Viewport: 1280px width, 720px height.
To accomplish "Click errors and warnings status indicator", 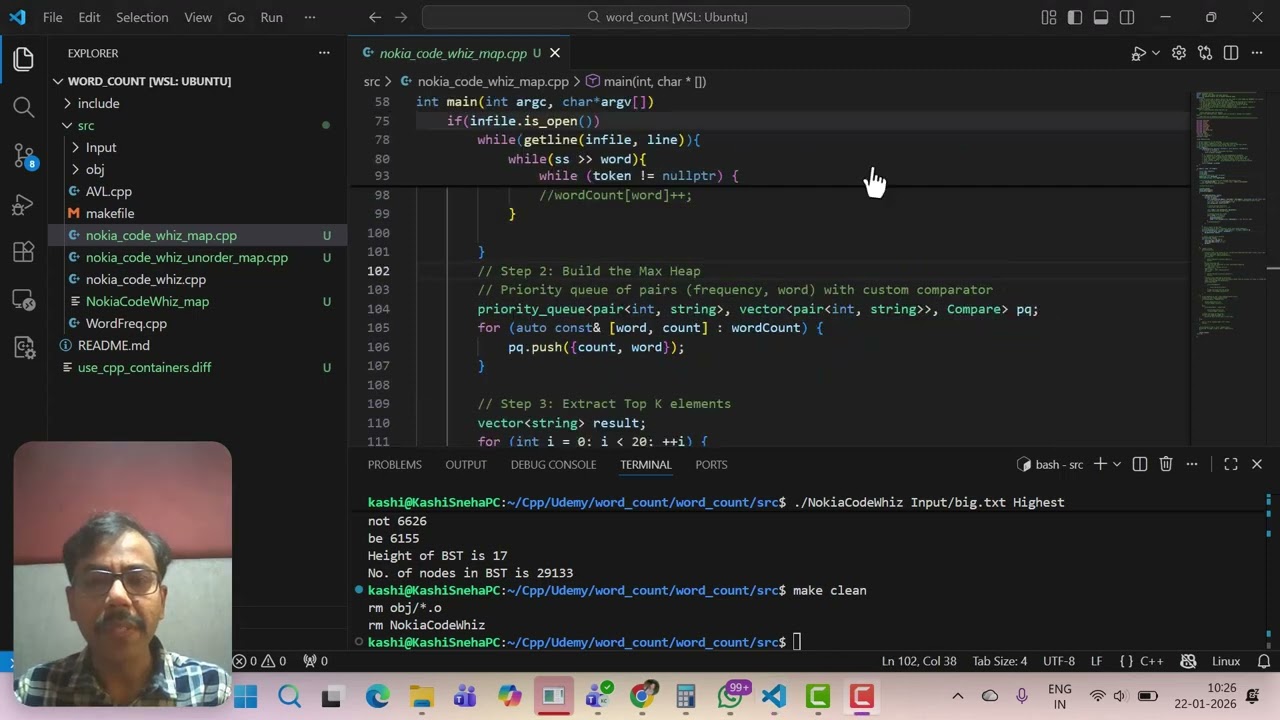I will point(260,661).
